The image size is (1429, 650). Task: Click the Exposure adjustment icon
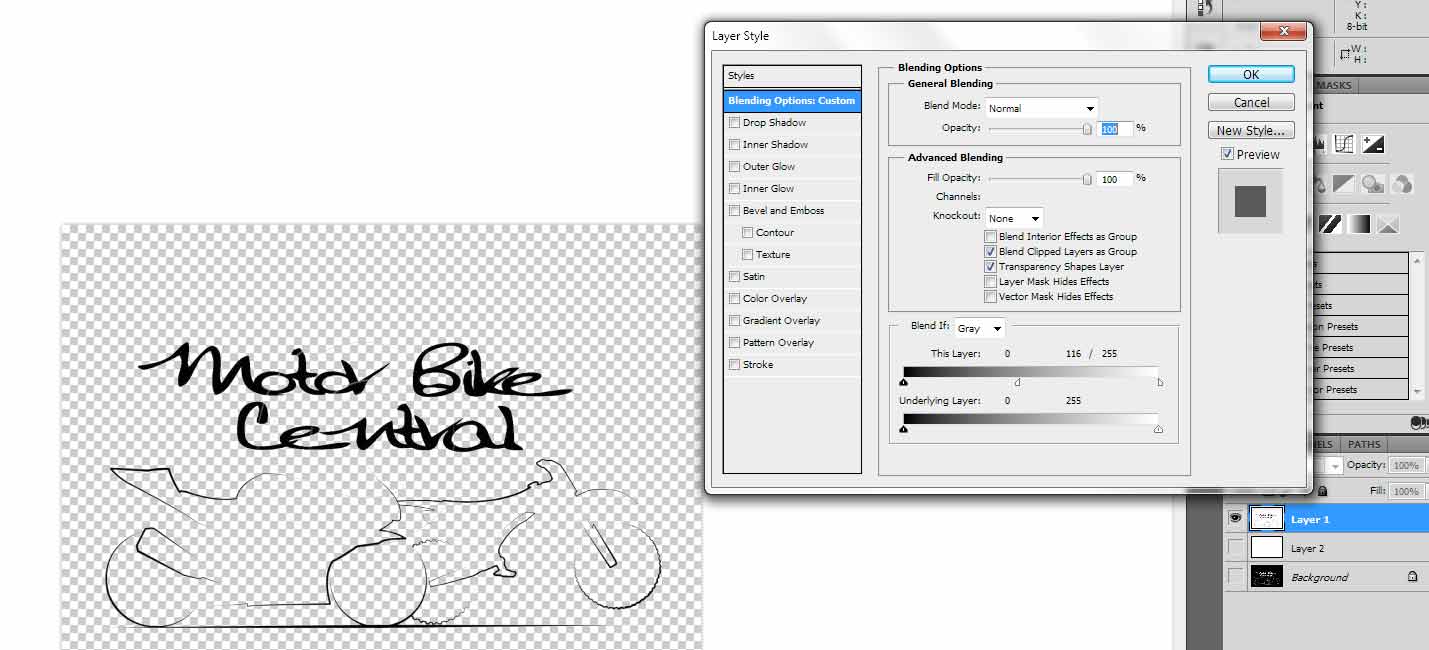point(1373,144)
